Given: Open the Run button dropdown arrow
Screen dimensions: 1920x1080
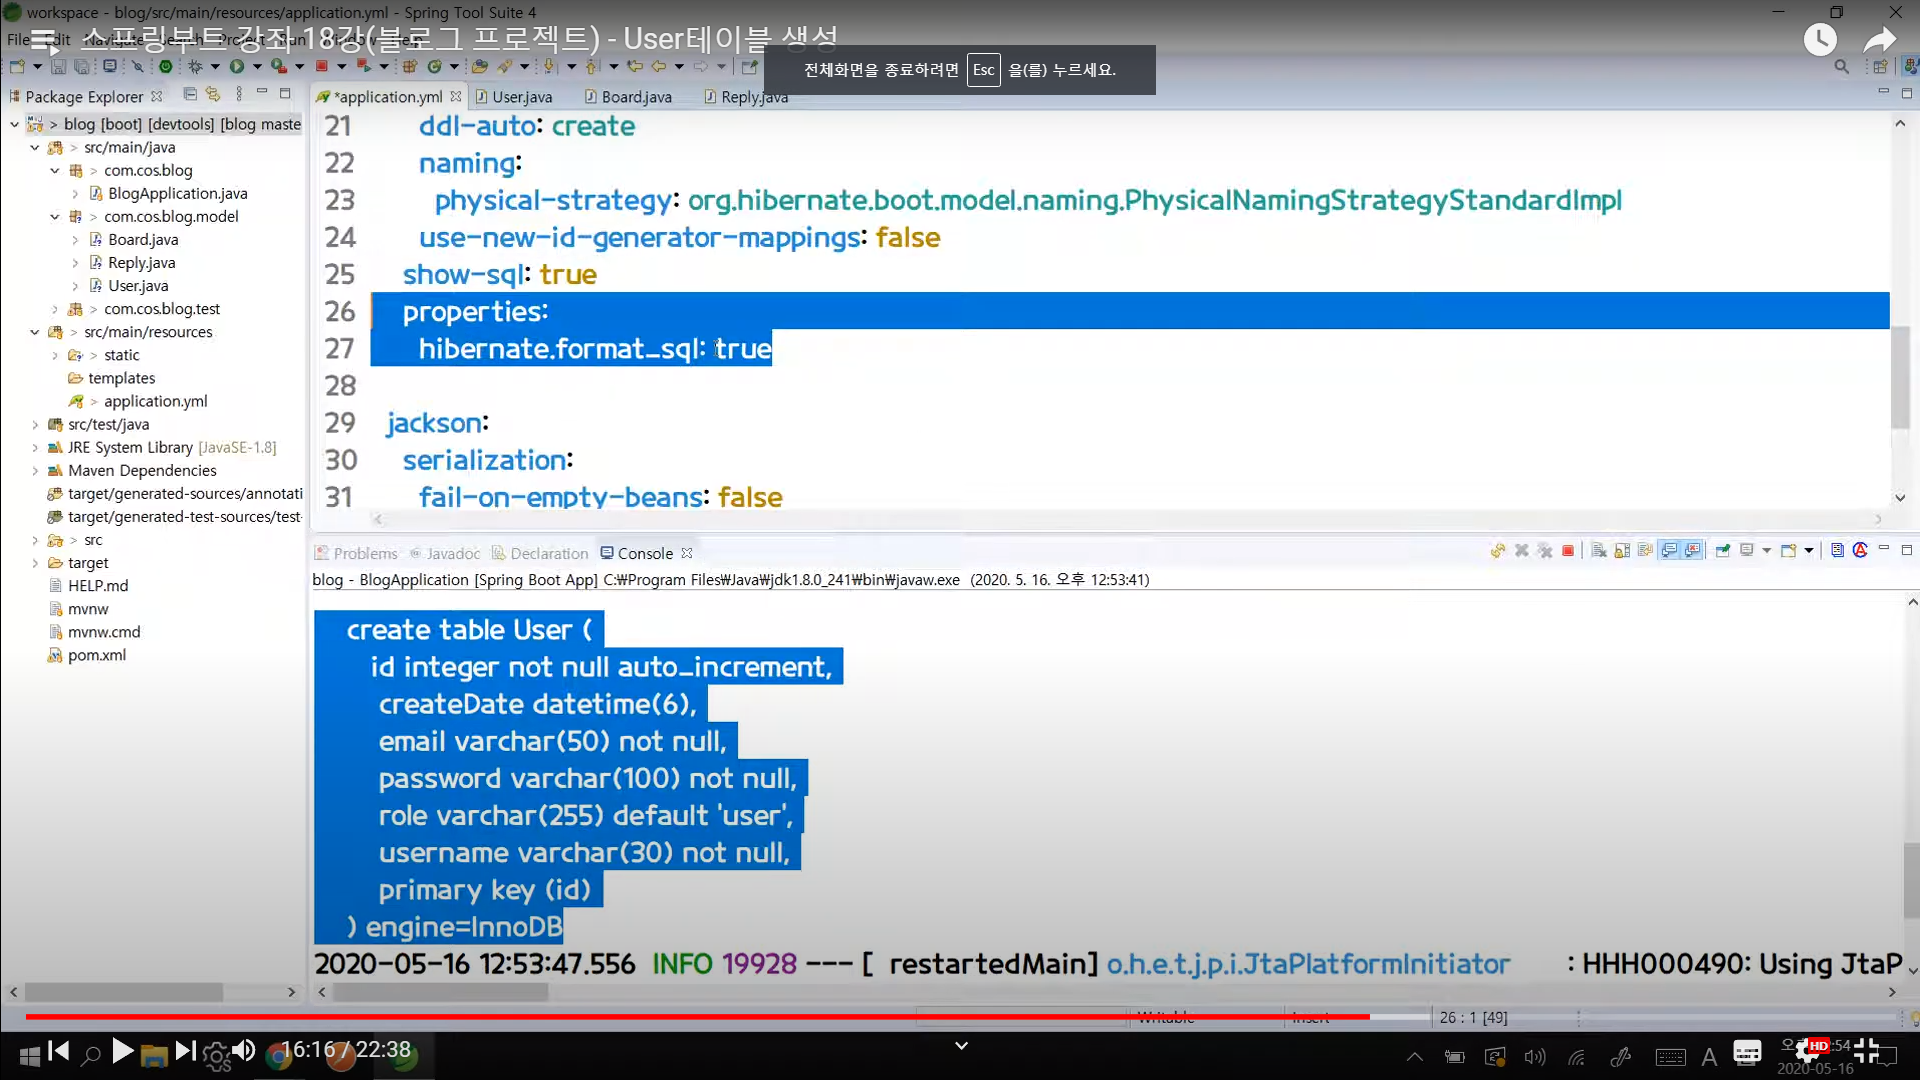Looking at the screenshot, I should click(x=257, y=67).
